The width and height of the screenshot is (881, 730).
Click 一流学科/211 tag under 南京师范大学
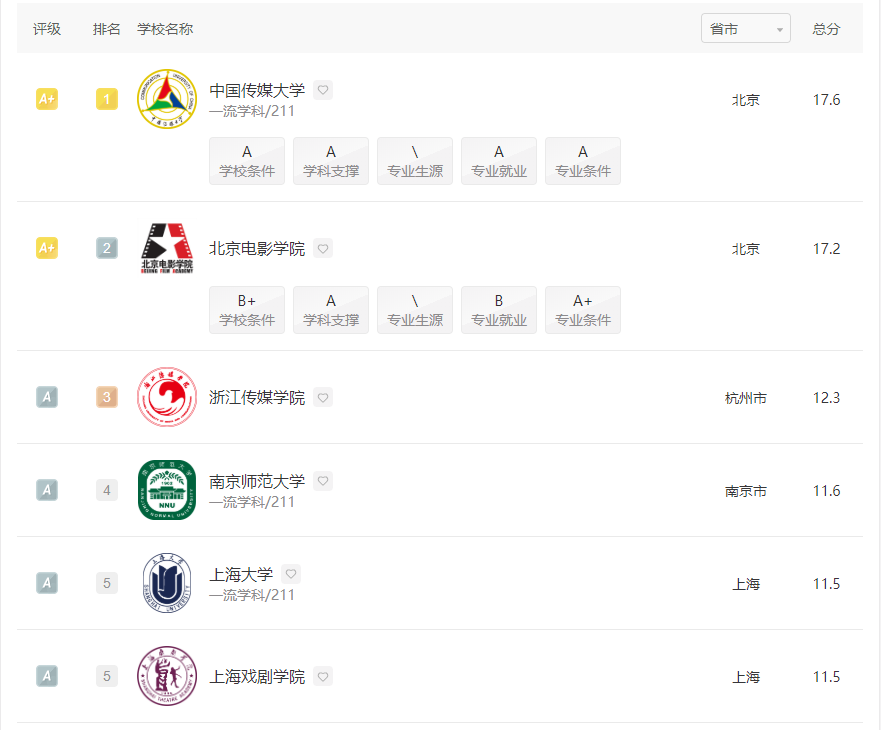(252, 502)
